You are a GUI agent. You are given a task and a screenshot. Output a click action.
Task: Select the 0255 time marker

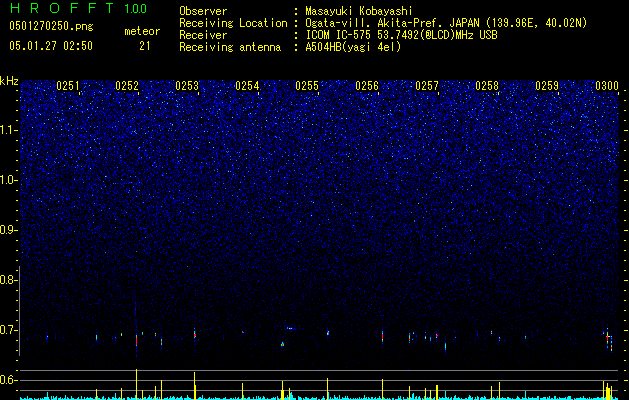point(307,86)
